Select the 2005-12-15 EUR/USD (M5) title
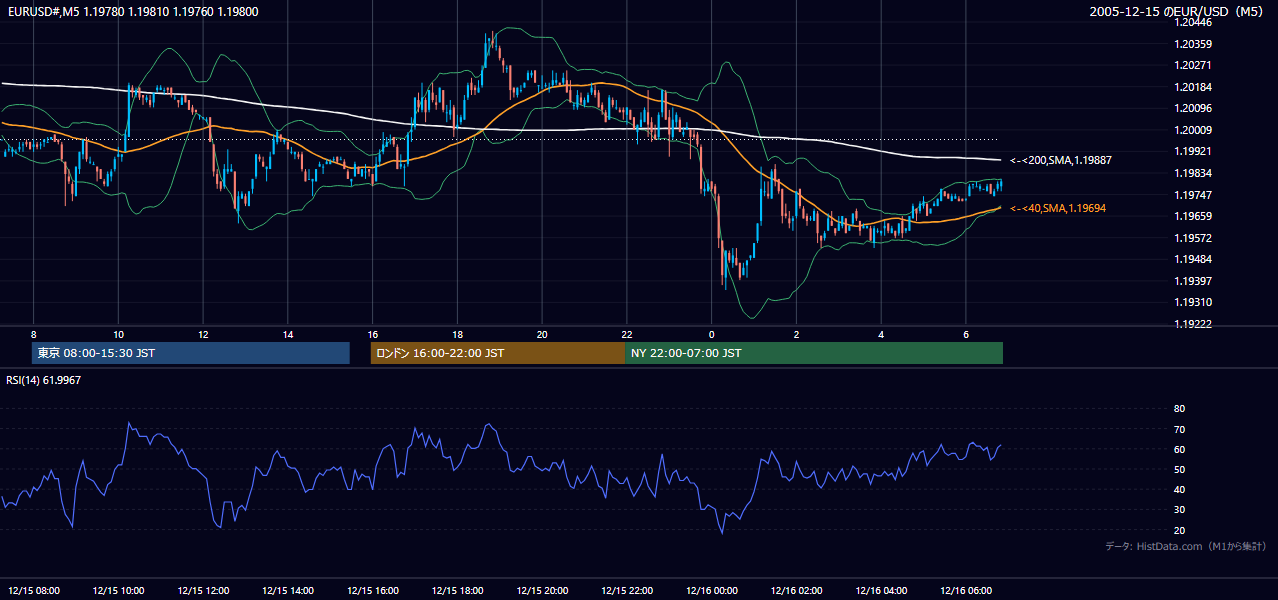The width and height of the screenshot is (1278, 600). click(x=1177, y=11)
